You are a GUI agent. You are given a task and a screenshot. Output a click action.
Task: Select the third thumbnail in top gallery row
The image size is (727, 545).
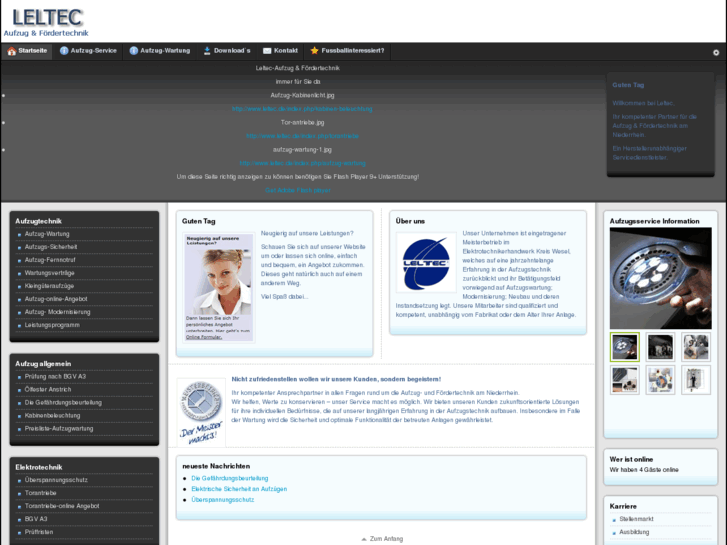(x=696, y=347)
